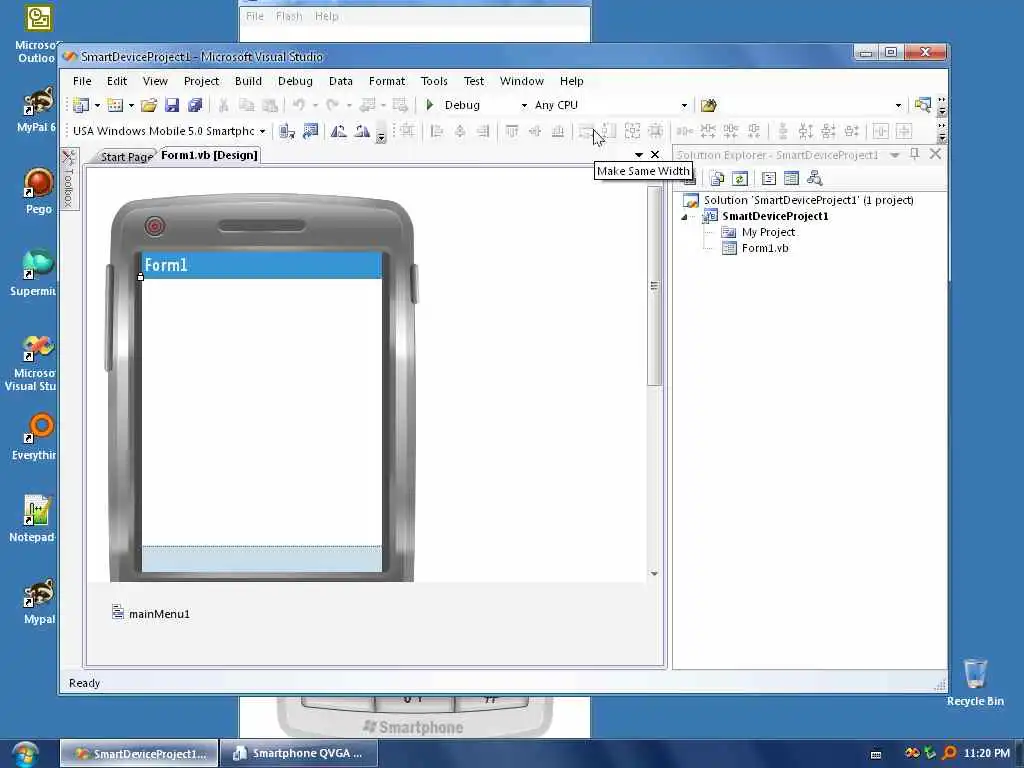Click the Save All icon
The width and height of the screenshot is (1024, 768).
[x=195, y=105]
